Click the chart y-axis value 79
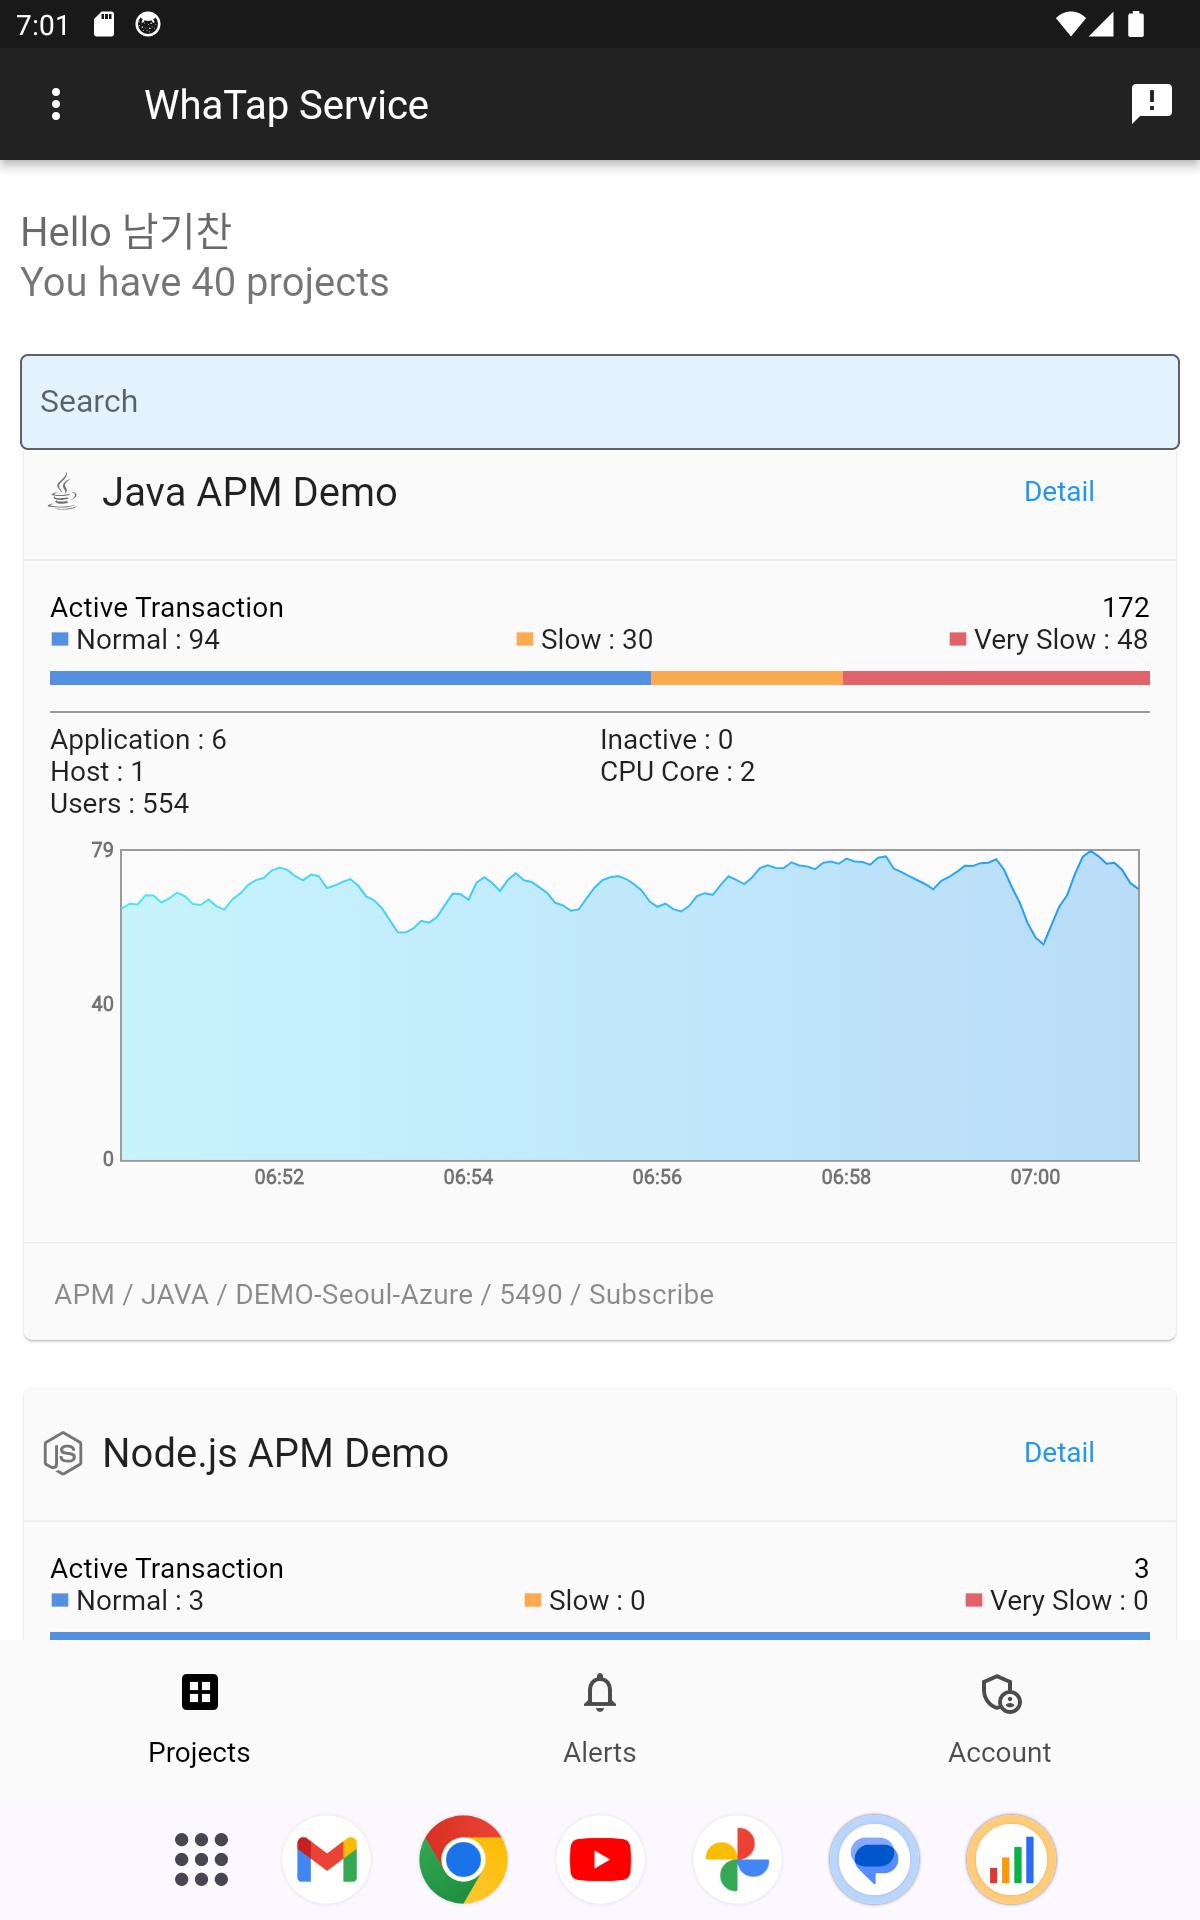 (x=102, y=850)
